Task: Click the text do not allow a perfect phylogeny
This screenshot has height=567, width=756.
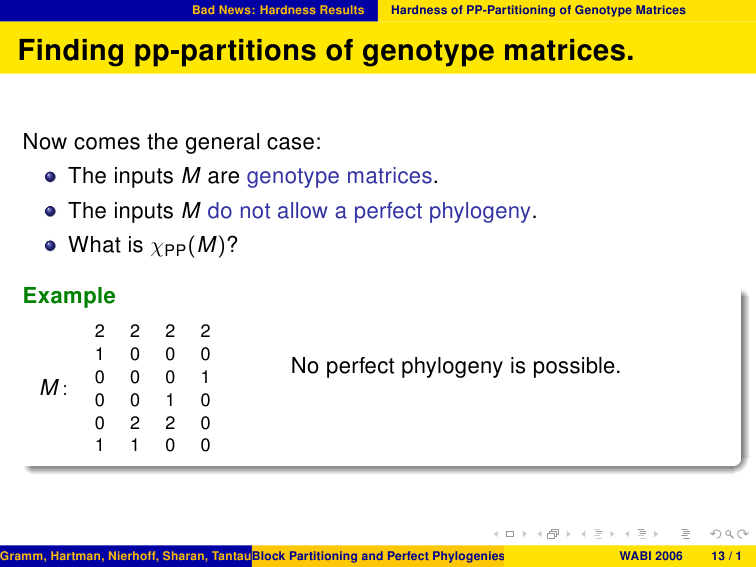Action: [x=369, y=211]
